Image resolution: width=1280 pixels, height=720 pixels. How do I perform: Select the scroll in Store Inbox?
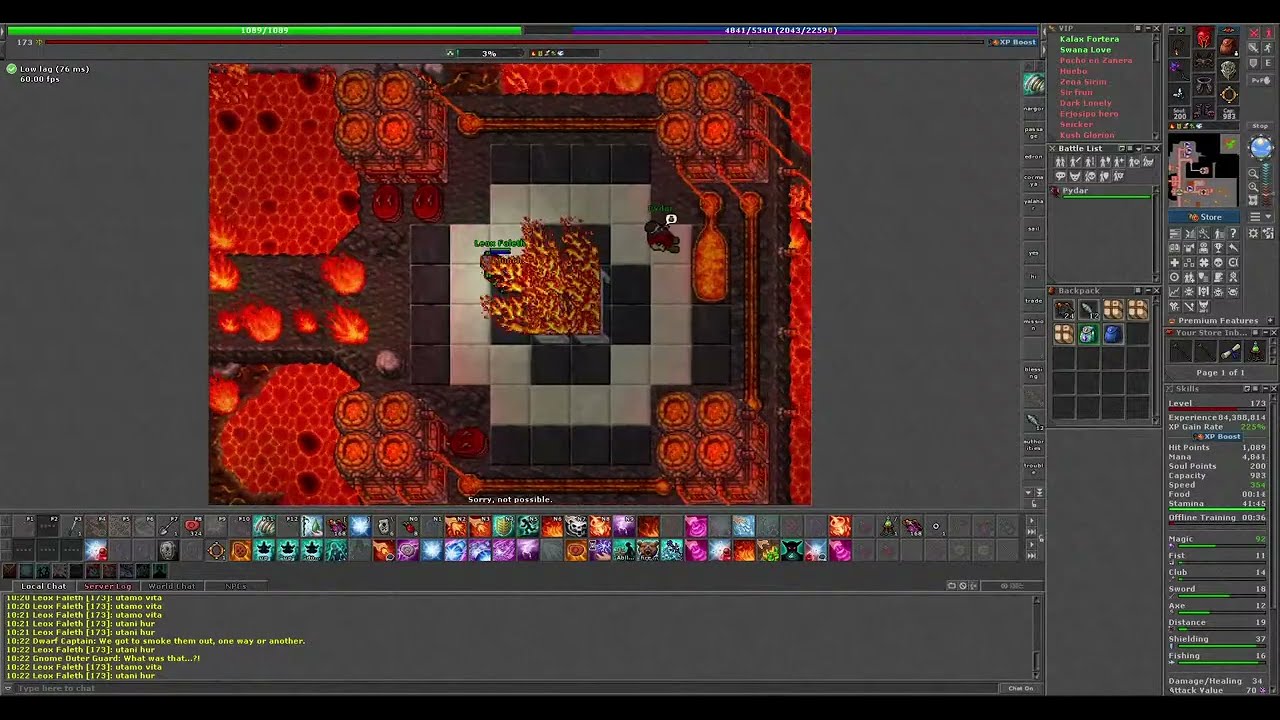point(1231,350)
